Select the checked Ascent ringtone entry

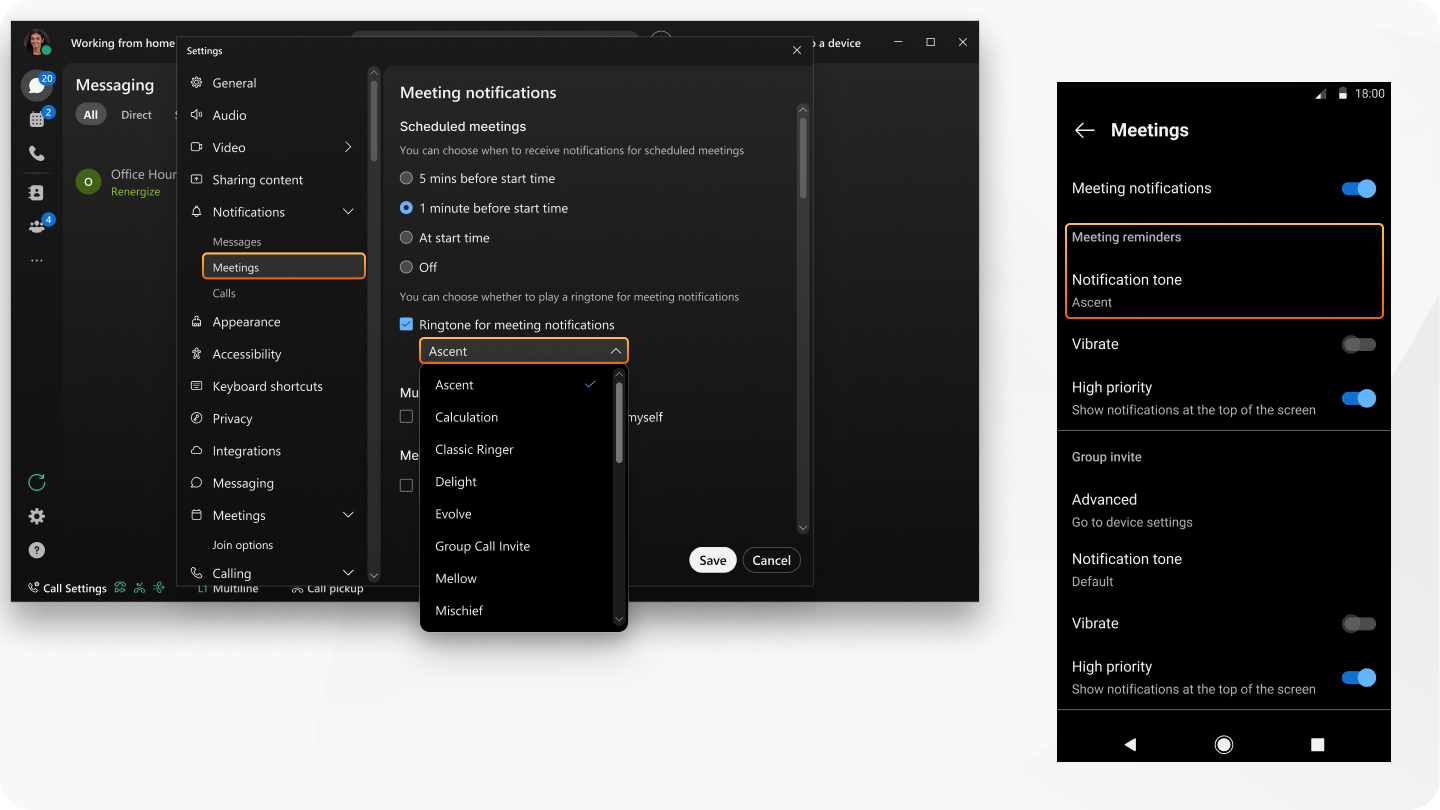[516, 385]
